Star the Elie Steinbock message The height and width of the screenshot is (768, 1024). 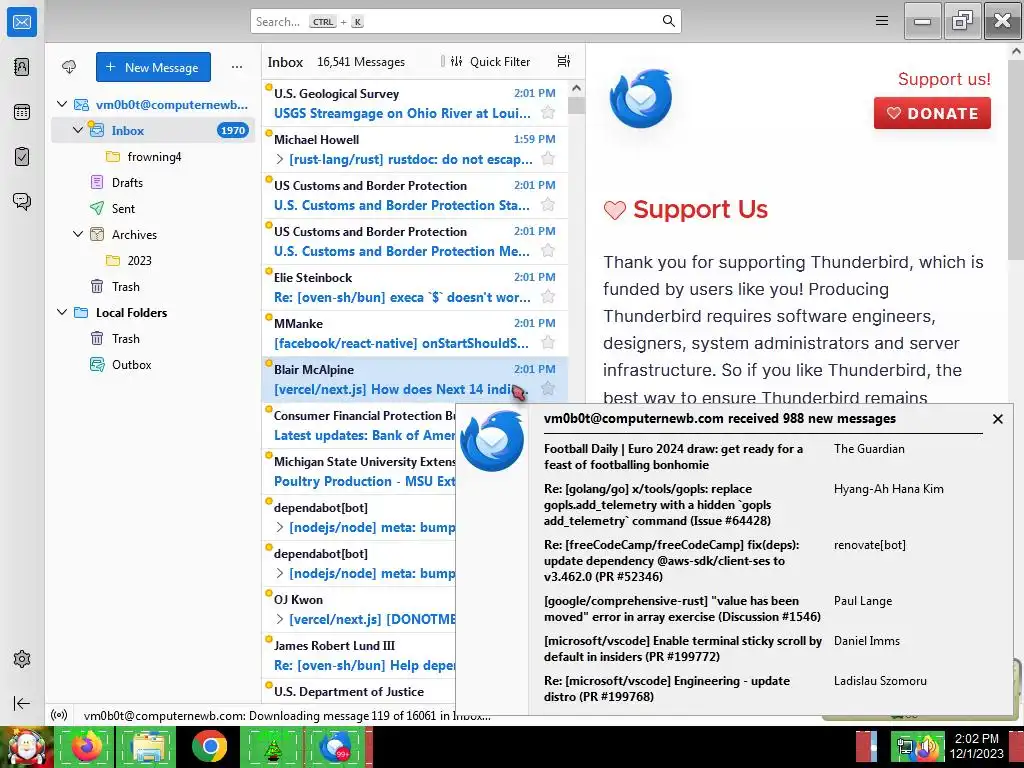coord(548,296)
